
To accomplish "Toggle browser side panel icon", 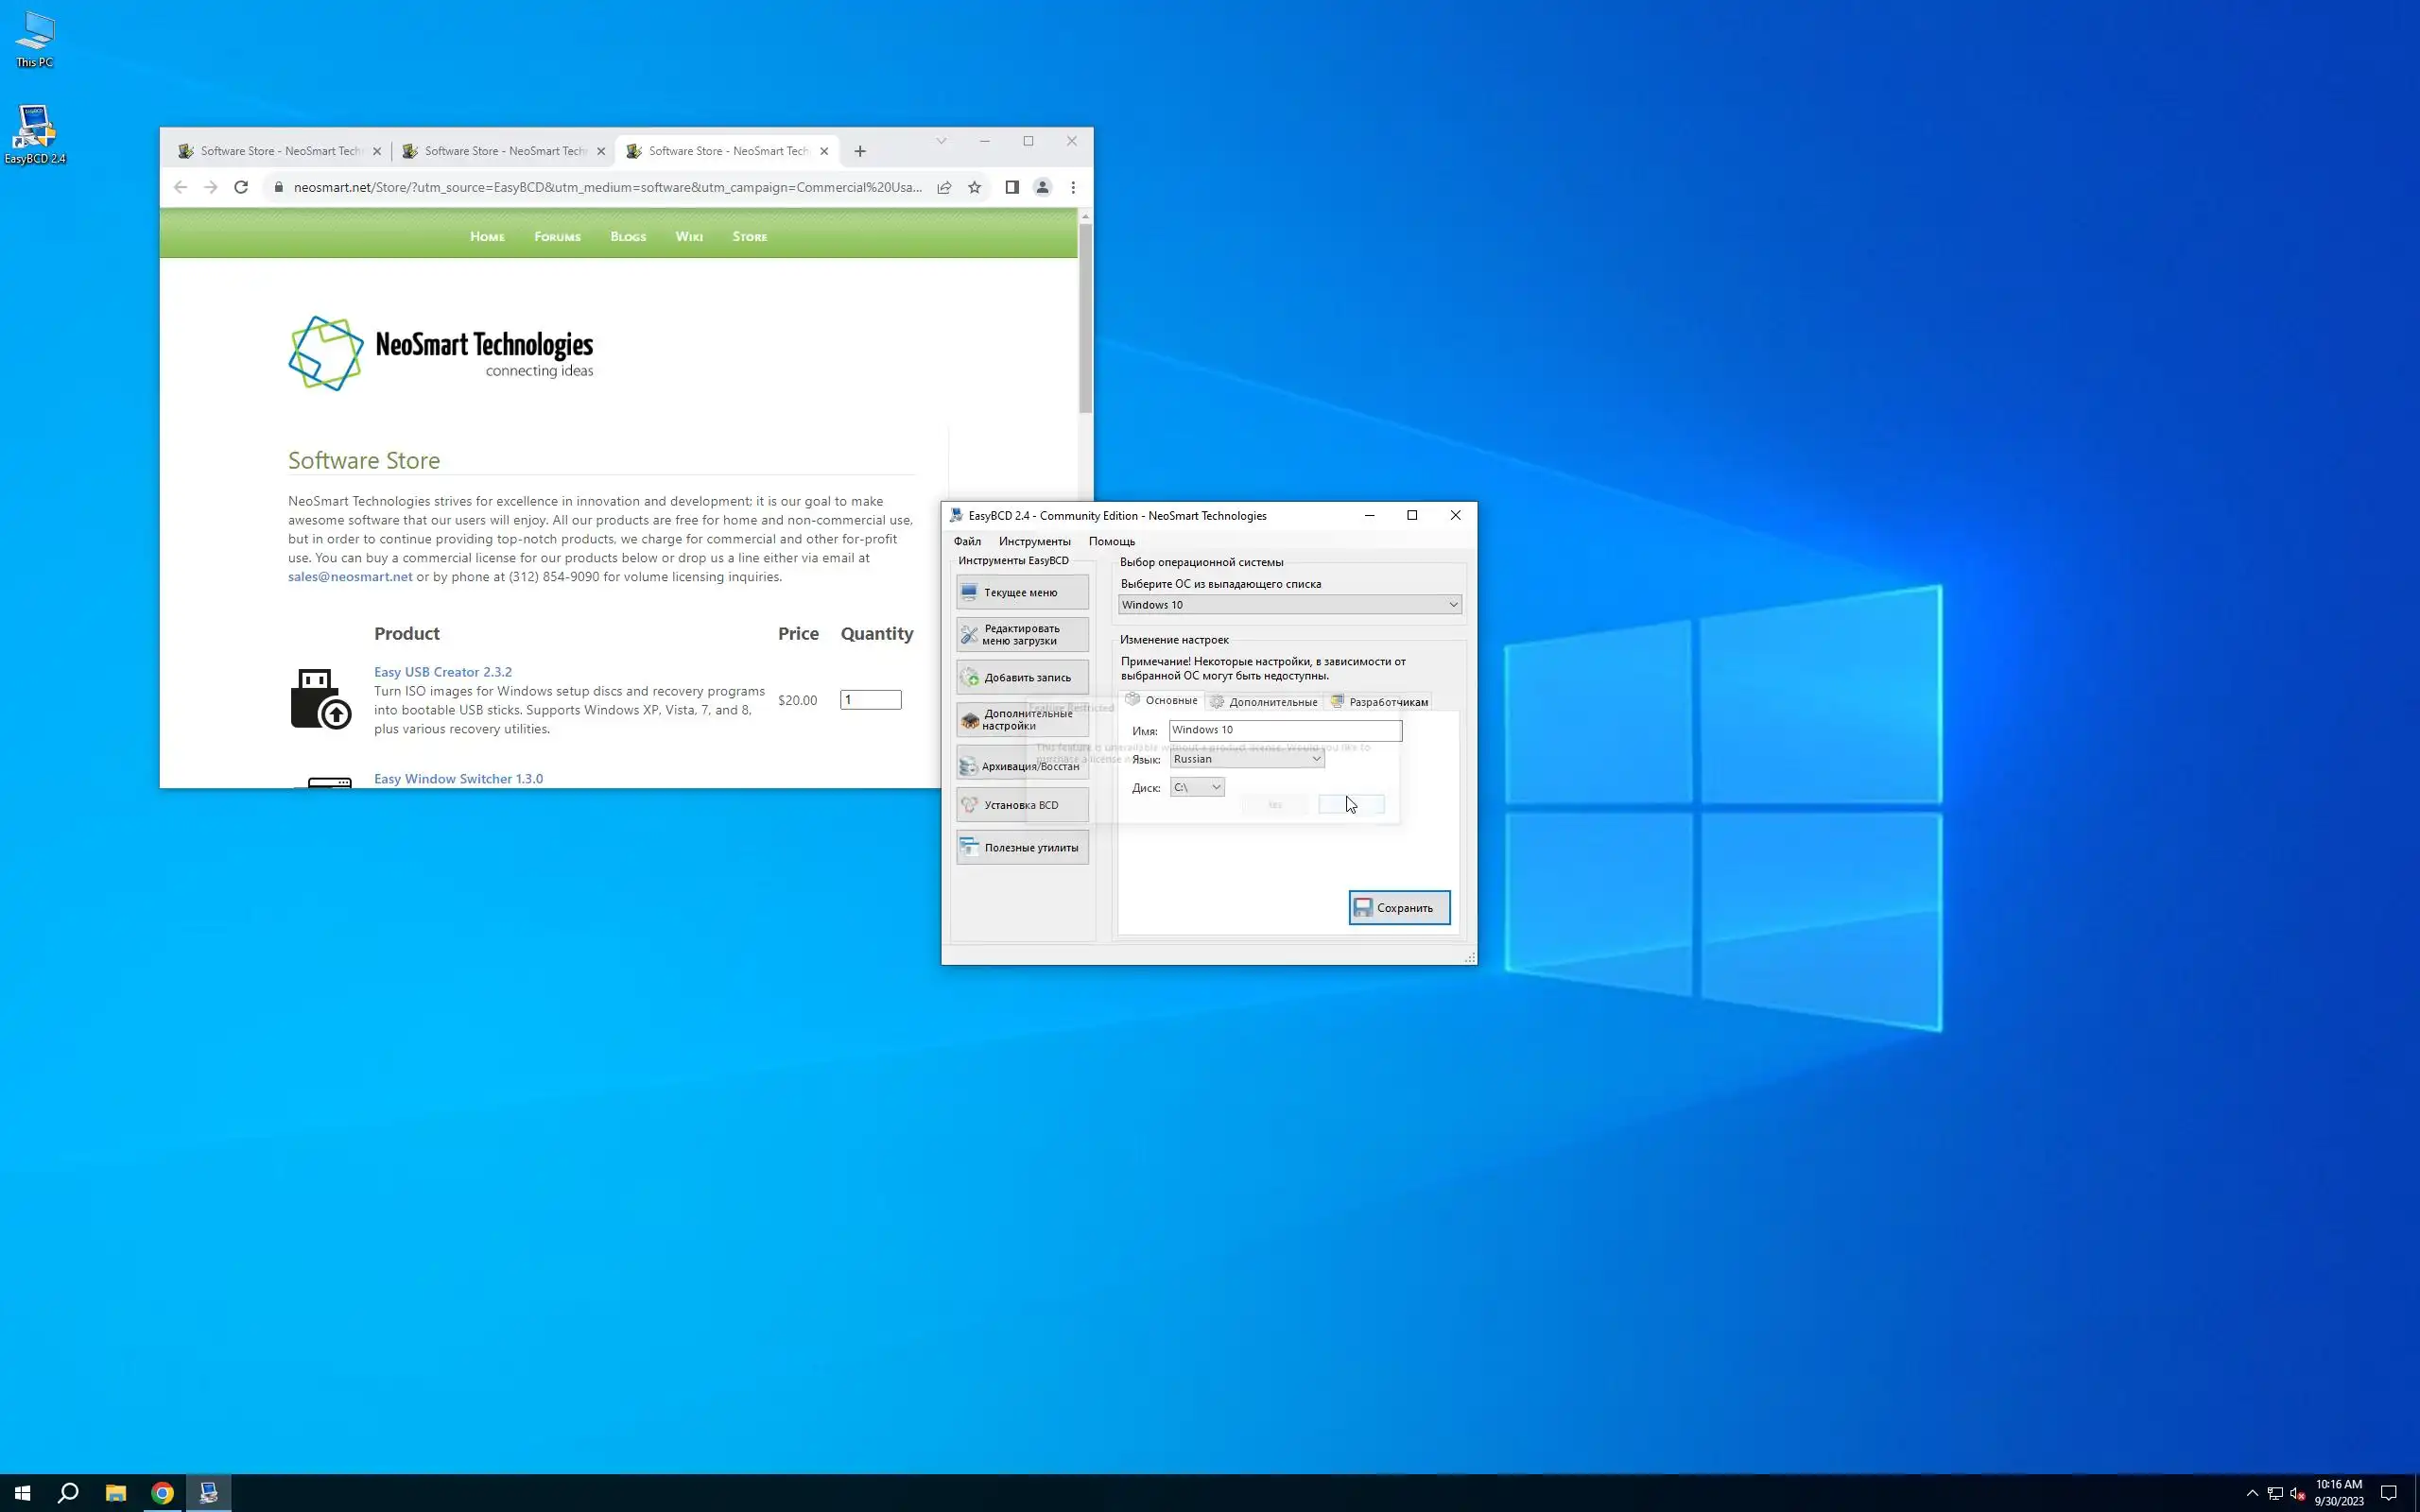I will [x=1012, y=187].
